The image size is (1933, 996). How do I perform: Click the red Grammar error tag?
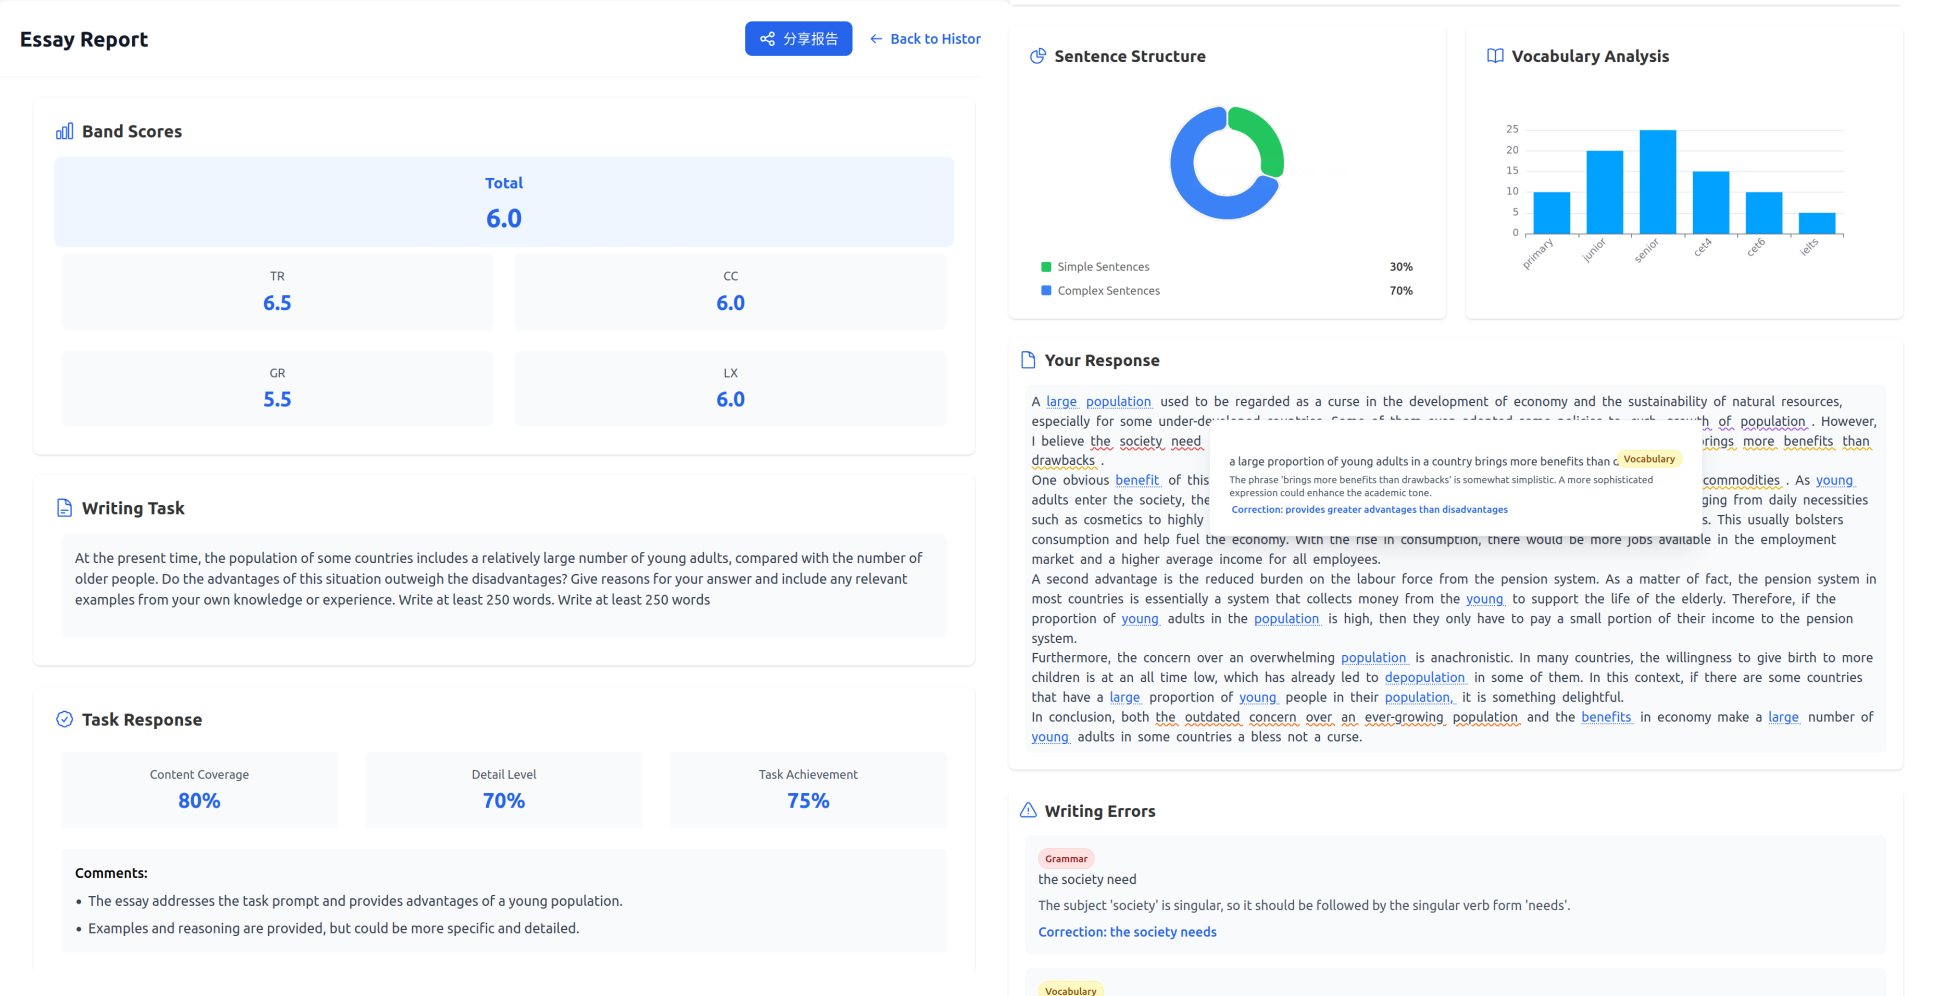[x=1066, y=859]
